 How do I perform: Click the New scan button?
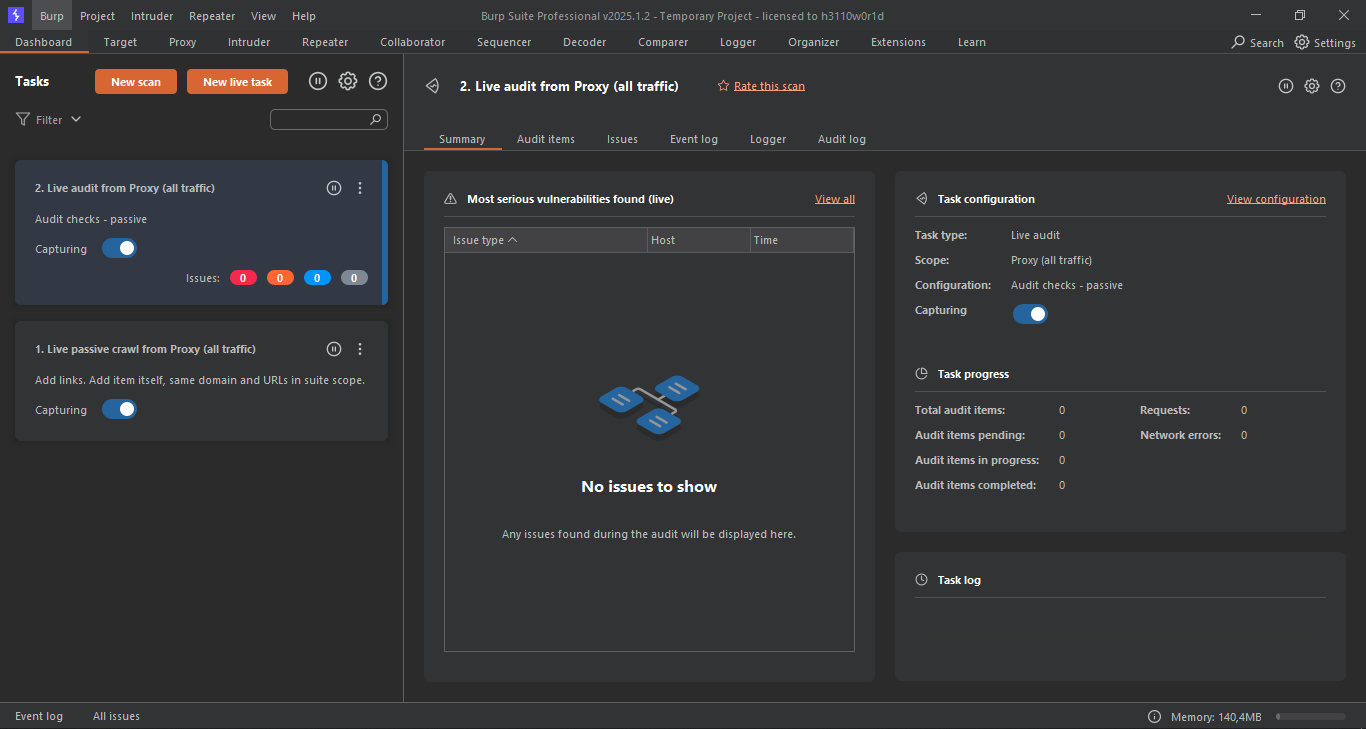click(136, 81)
